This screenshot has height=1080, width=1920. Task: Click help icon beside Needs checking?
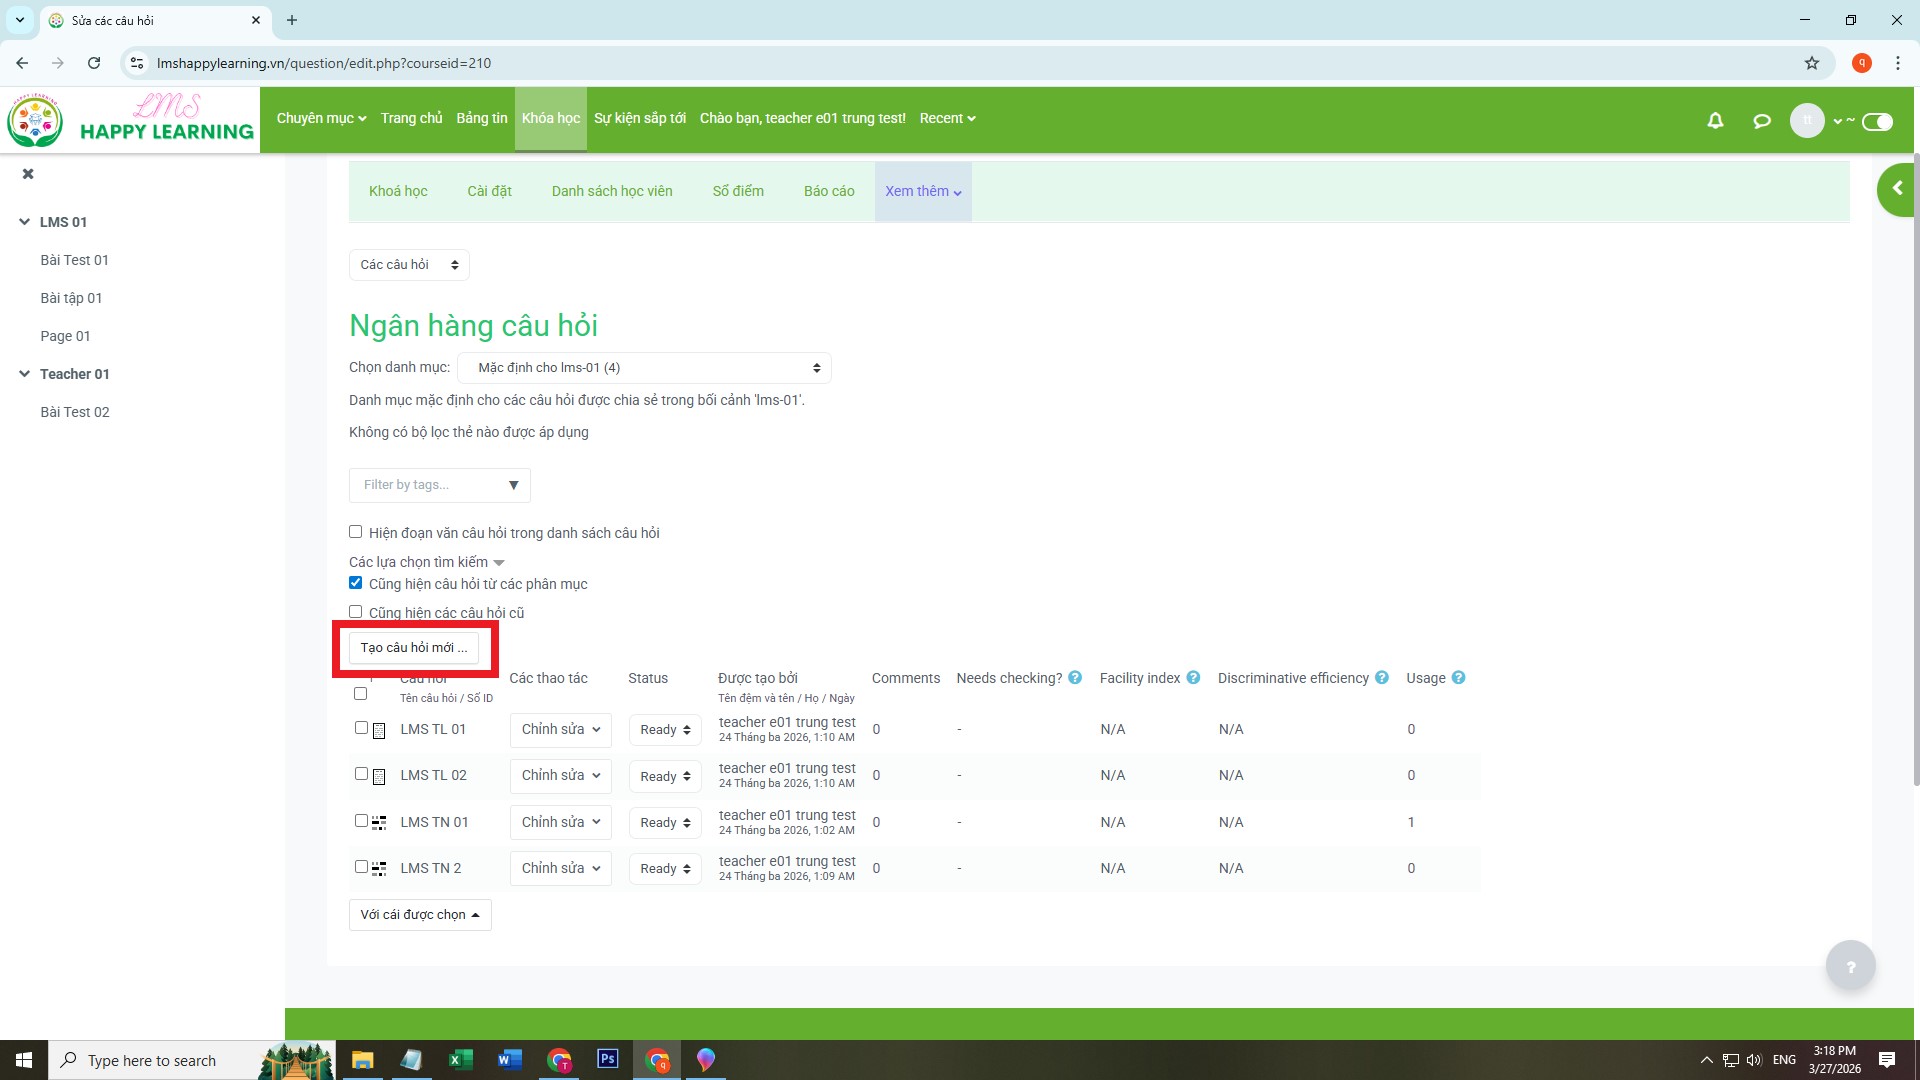(x=1075, y=678)
